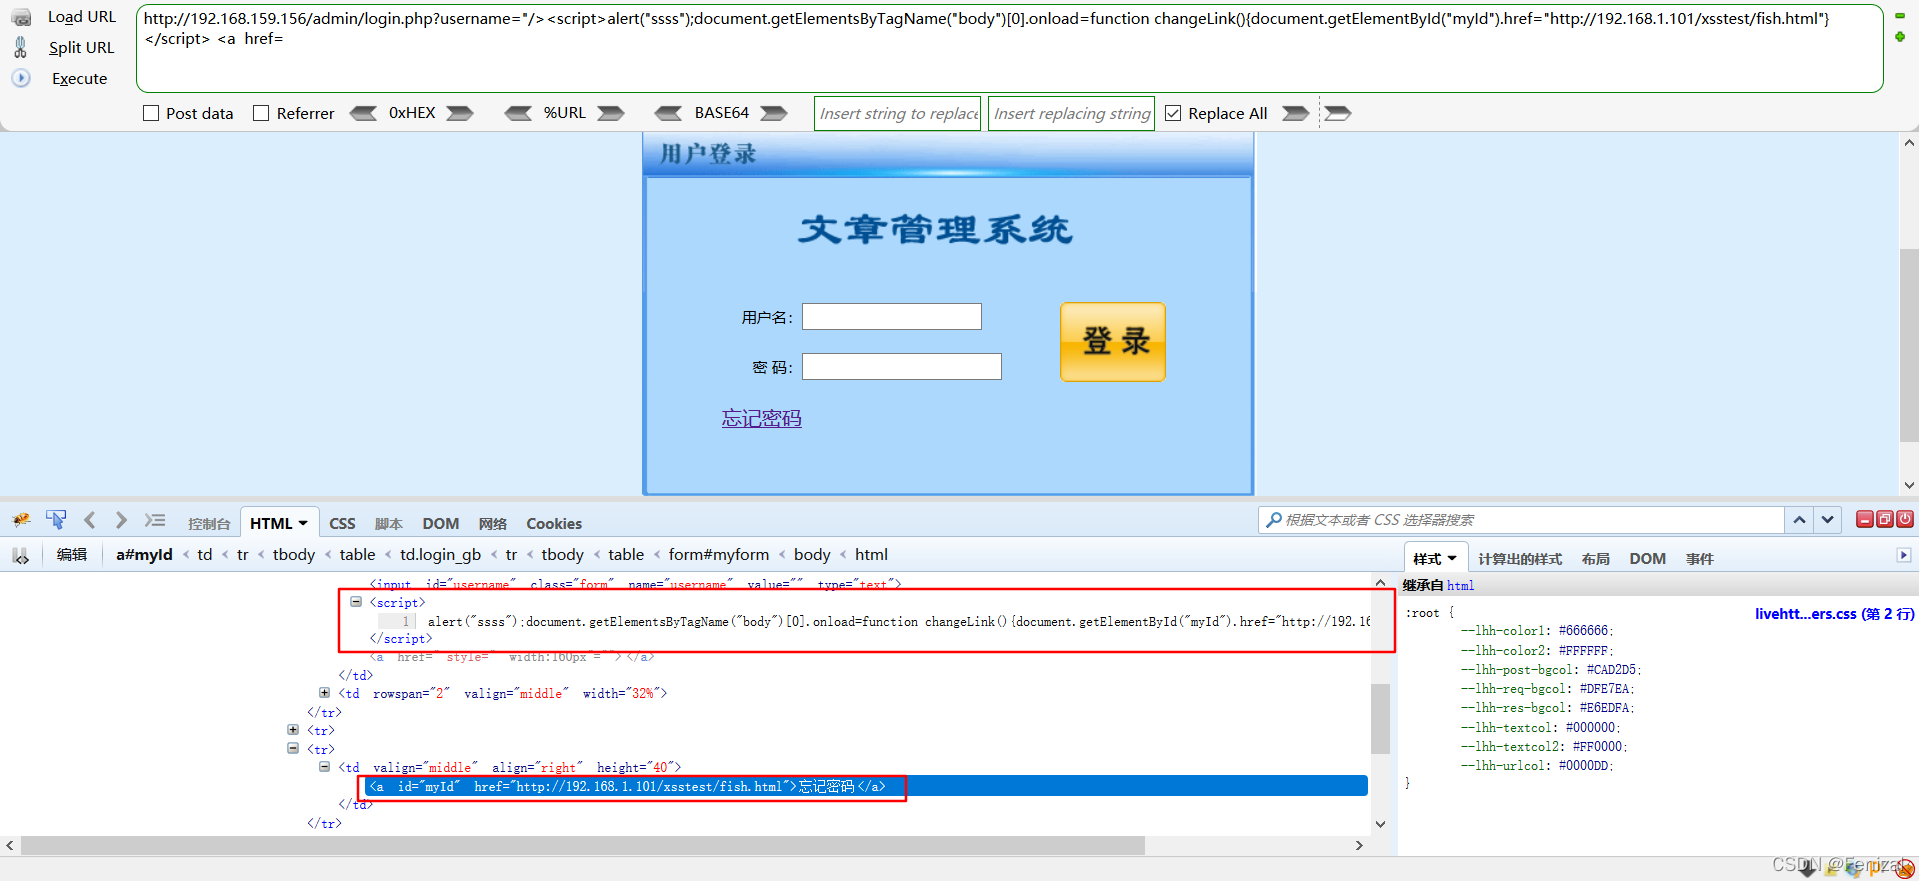Open the side panel DOM tab

[1647, 559]
